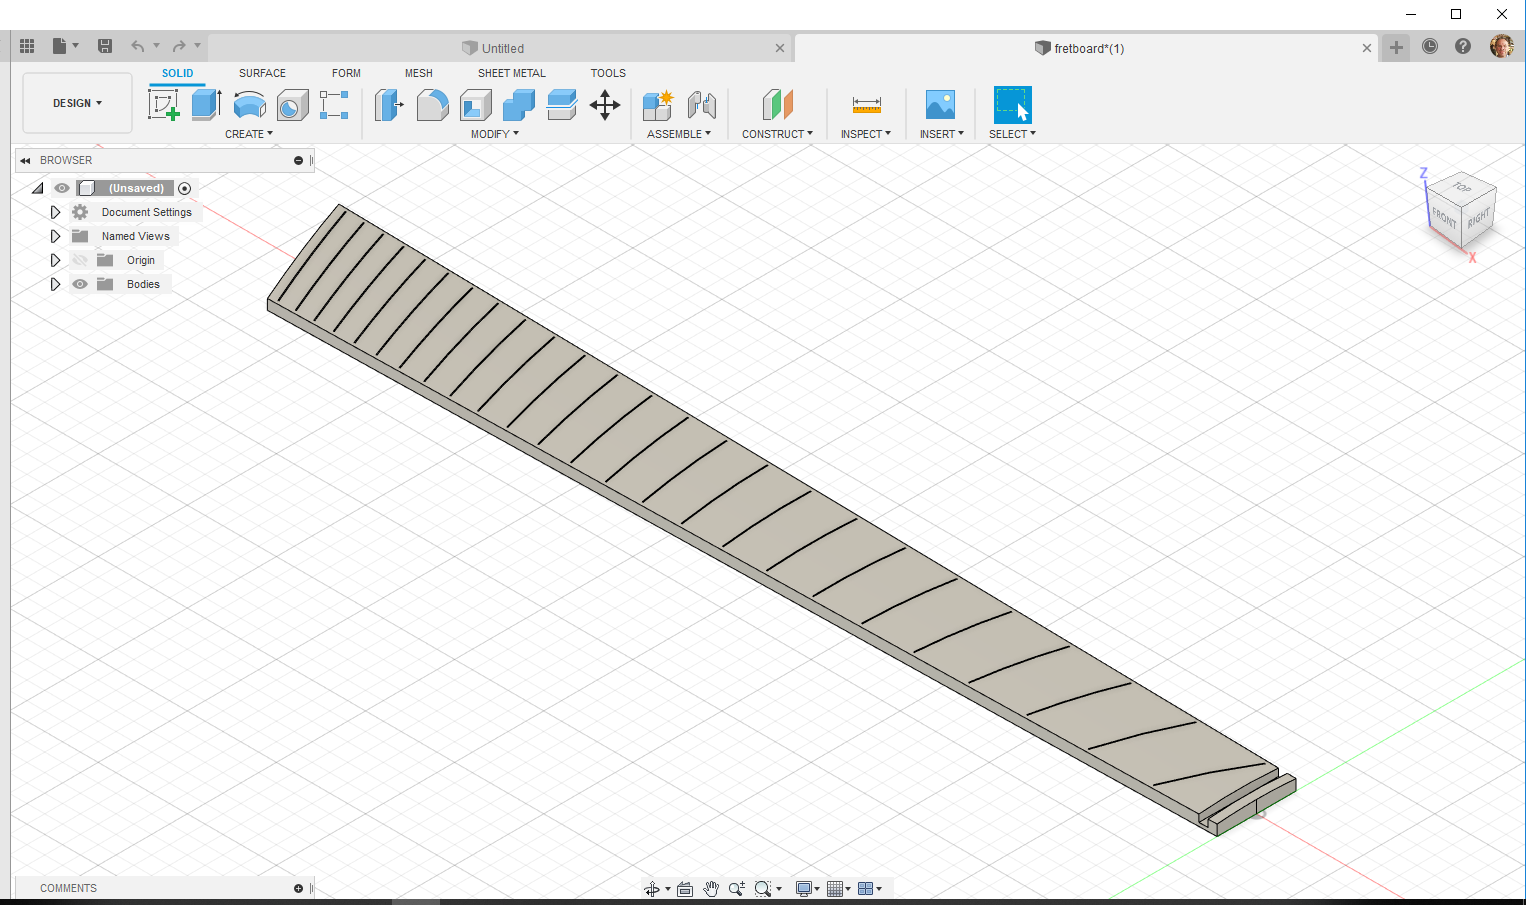This screenshot has height=905, width=1526.
Task: Expand the Named Views node
Action: [x=55, y=236]
